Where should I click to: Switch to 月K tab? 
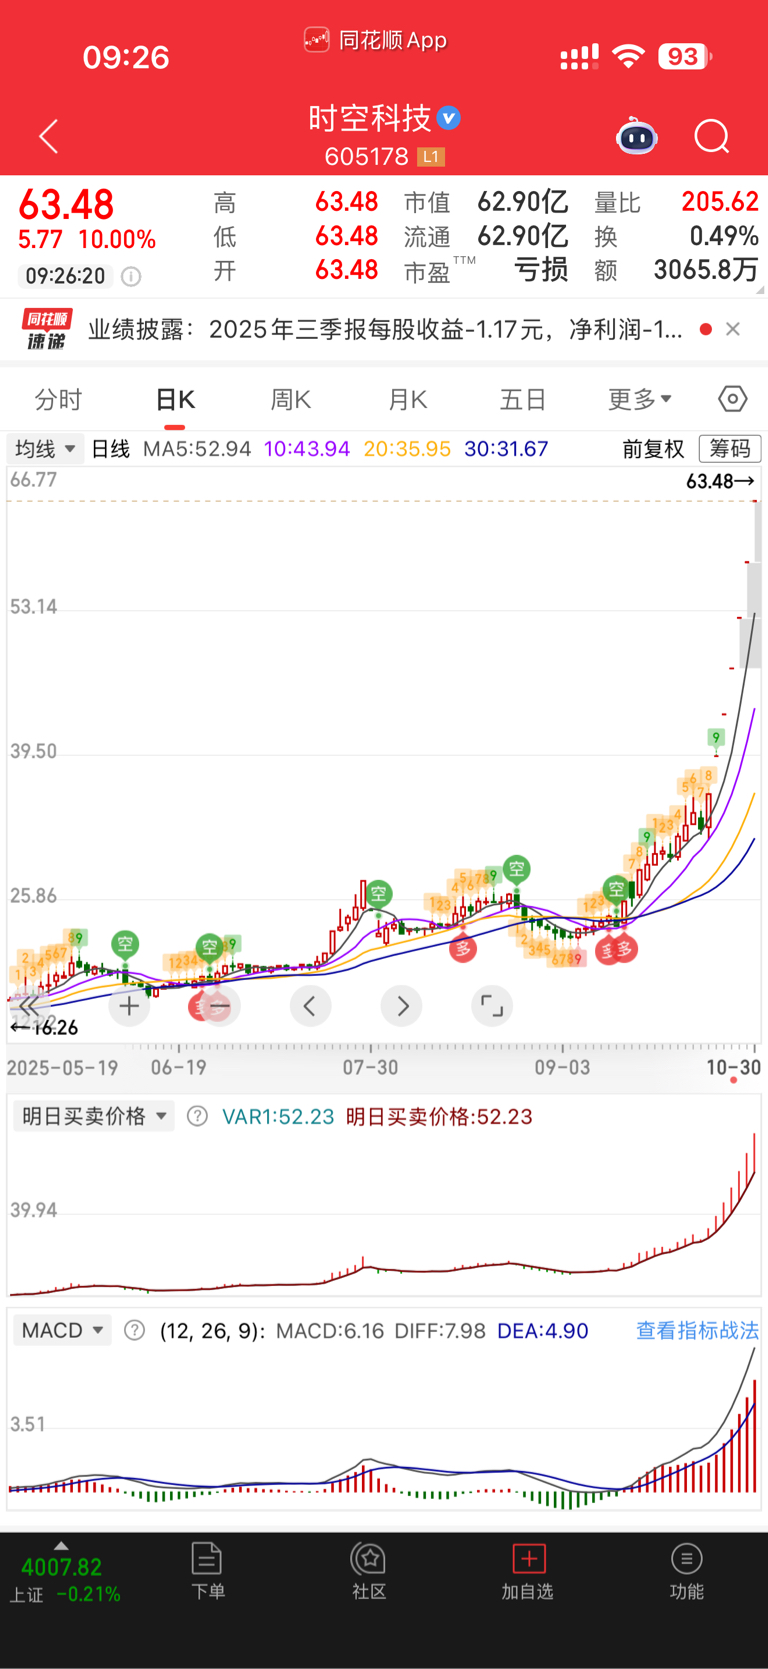(408, 400)
